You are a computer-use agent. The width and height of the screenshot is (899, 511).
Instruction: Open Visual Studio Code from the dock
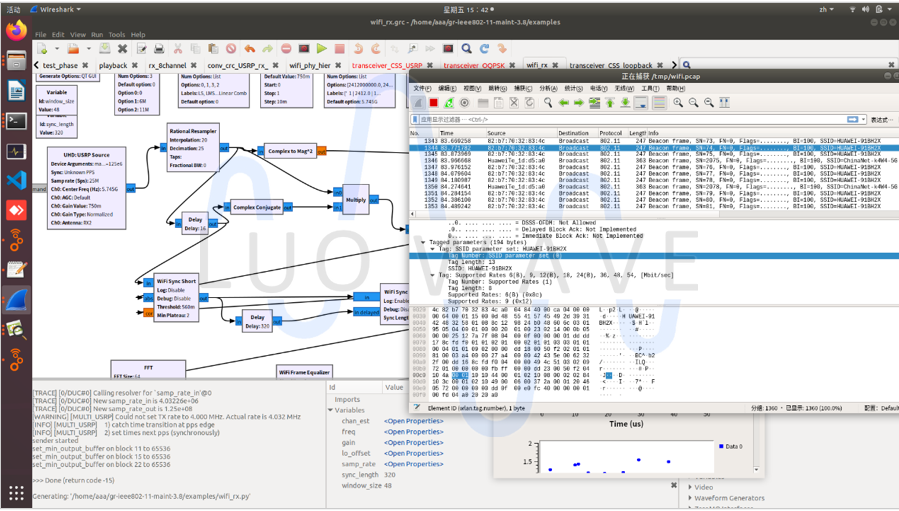[16, 181]
